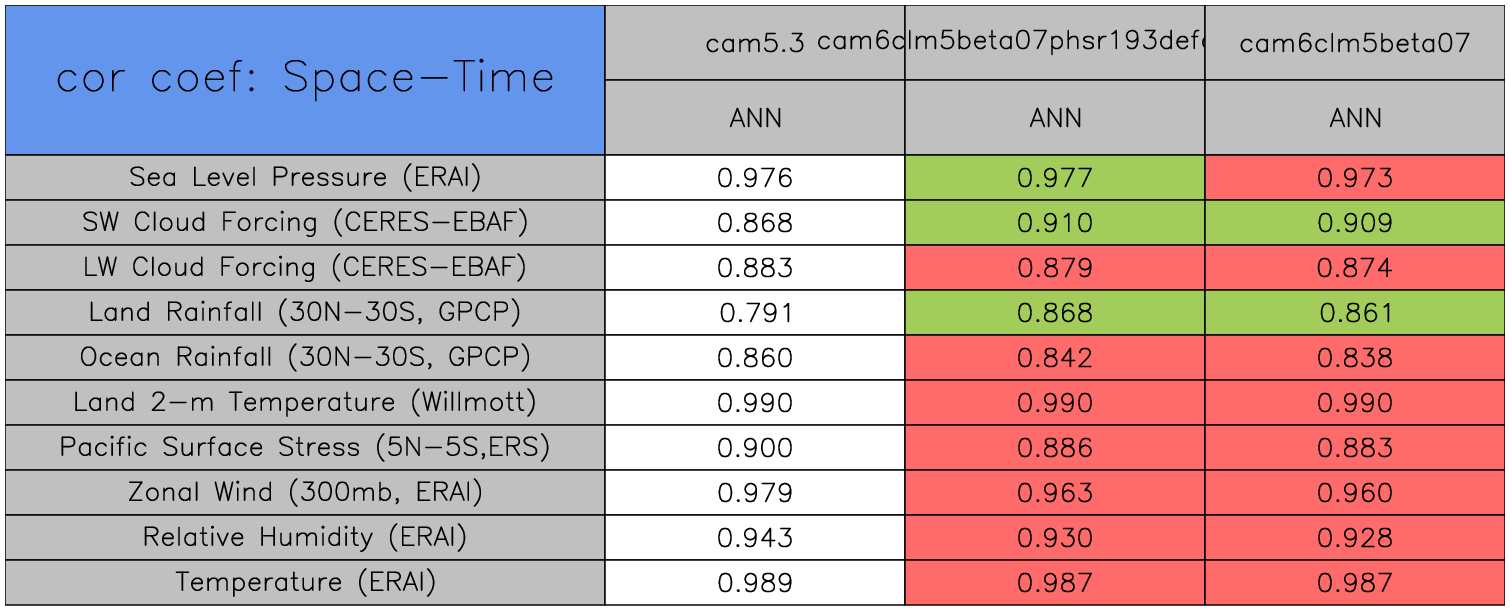Click Land Rainfall (30N-30S, GPCP) row label
The image size is (1510, 611).
point(305,313)
